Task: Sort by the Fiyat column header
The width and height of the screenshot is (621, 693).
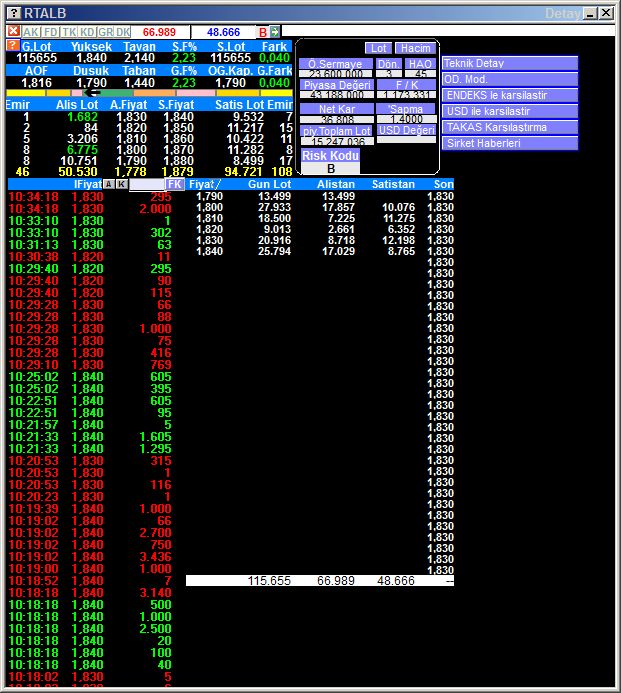Action: coord(204,184)
